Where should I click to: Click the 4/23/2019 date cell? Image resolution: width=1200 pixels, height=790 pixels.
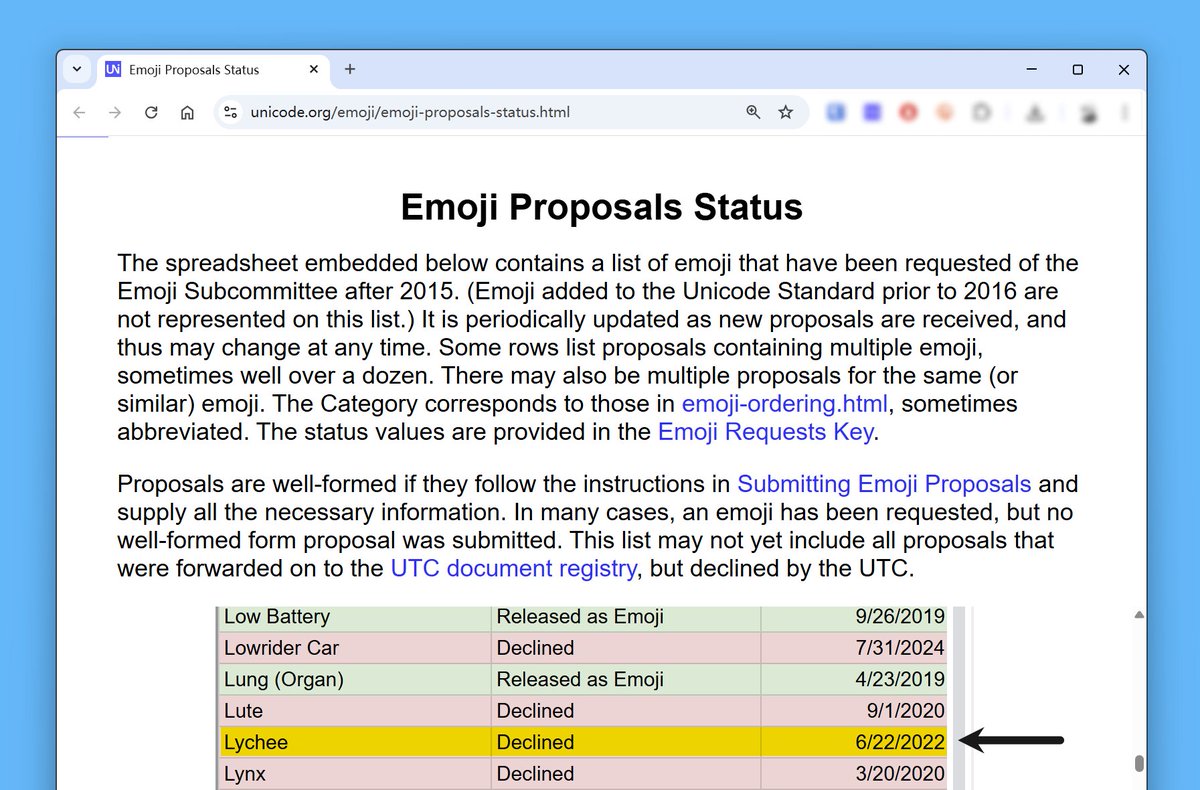(854, 679)
